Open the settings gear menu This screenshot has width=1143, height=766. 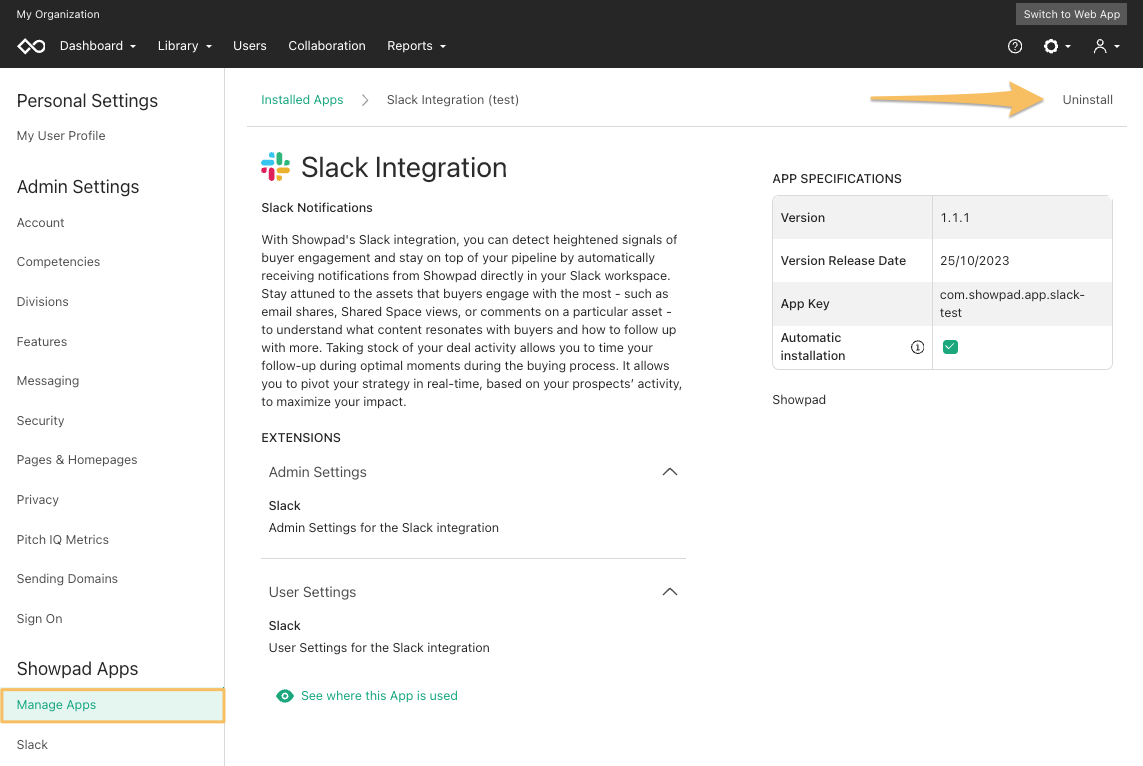coord(1056,46)
